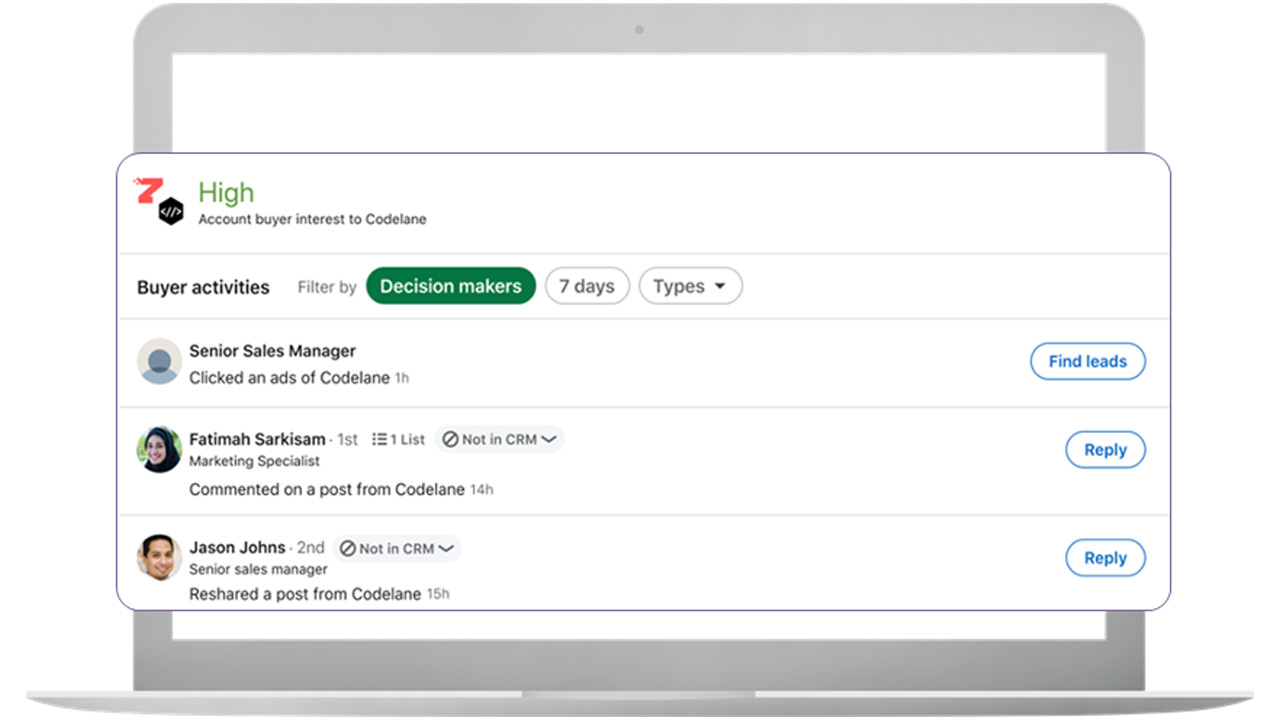Image resolution: width=1280 pixels, height=720 pixels.
Task: Click the Marketing Specialist job title
Action: point(254,461)
